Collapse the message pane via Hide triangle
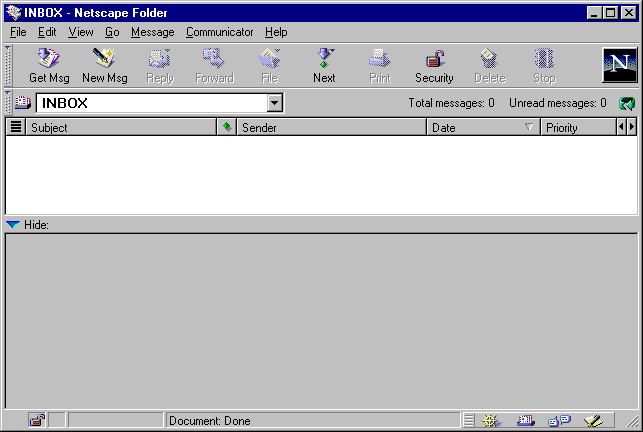This screenshot has width=643, height=432. coord(13,224)
